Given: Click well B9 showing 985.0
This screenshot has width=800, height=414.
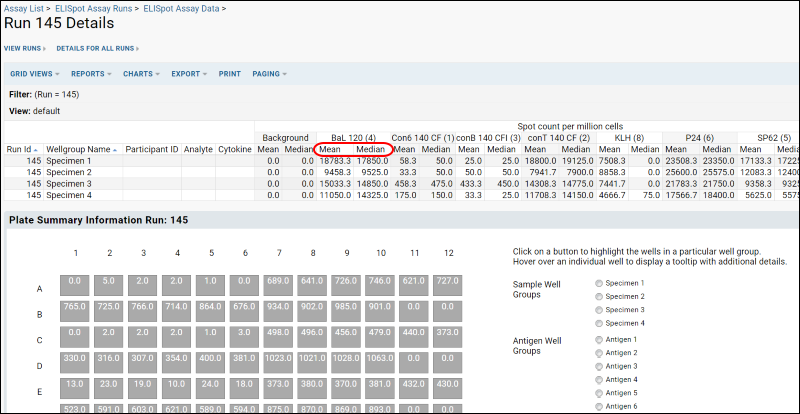Looking at the screenshot, I should tap(346, 311).
